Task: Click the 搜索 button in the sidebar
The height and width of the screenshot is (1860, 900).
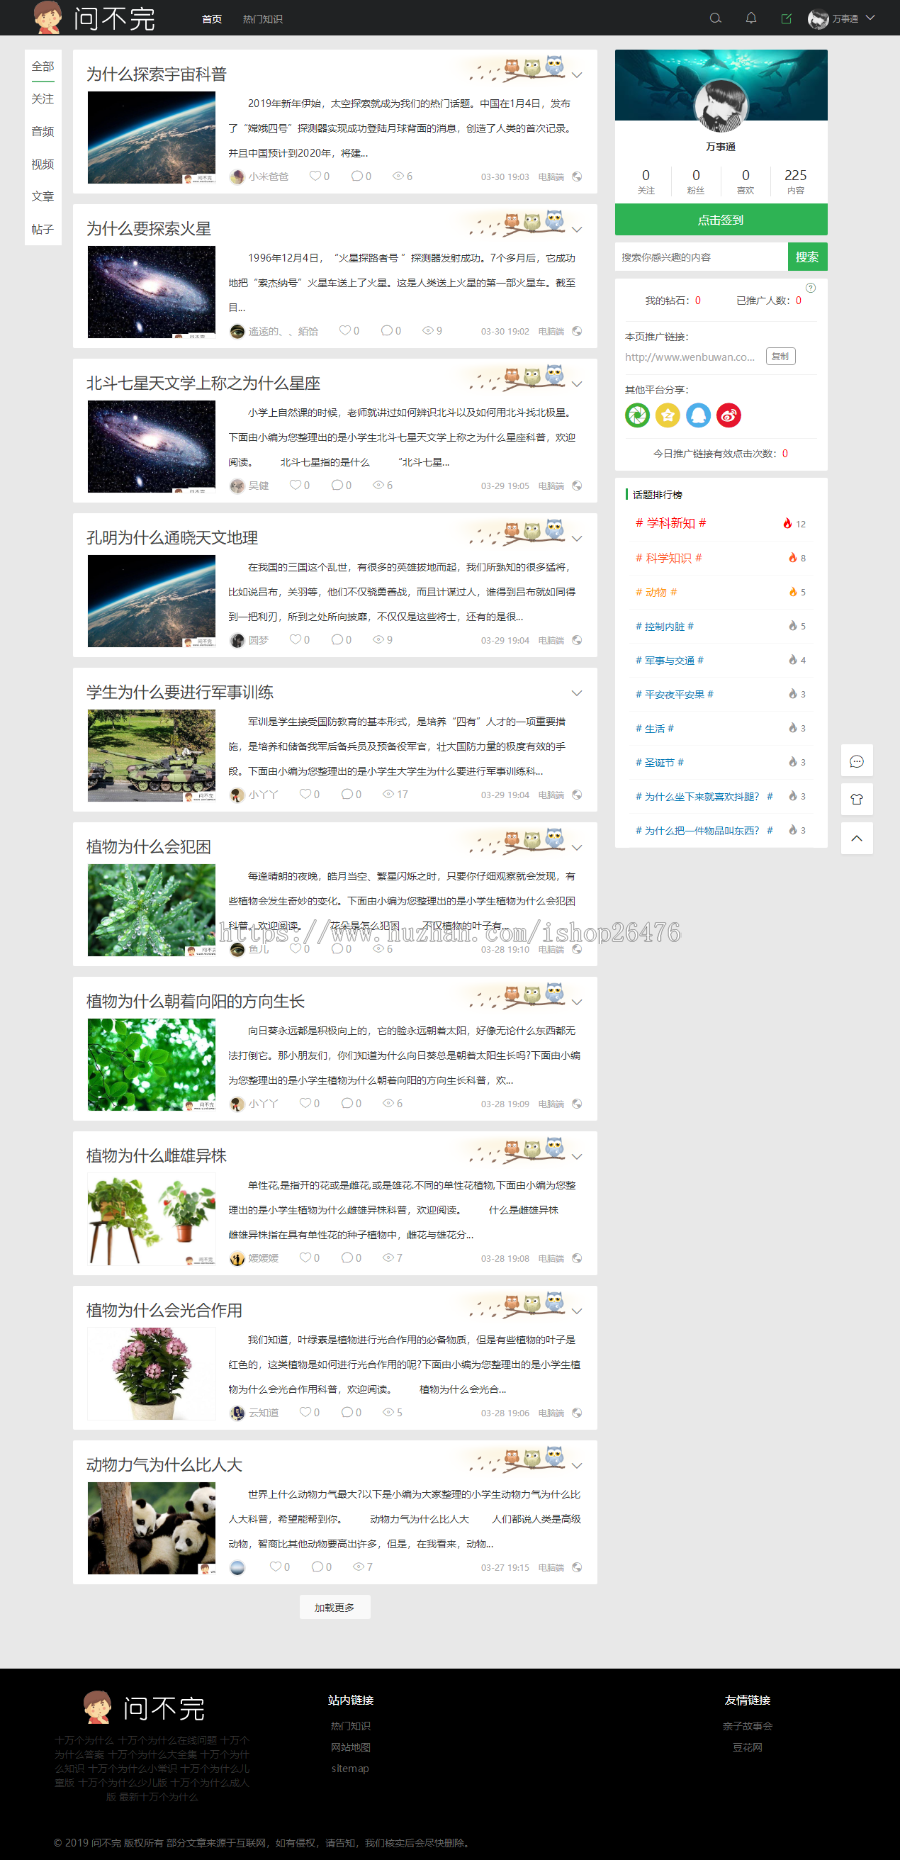Action: tap(808, 257)
